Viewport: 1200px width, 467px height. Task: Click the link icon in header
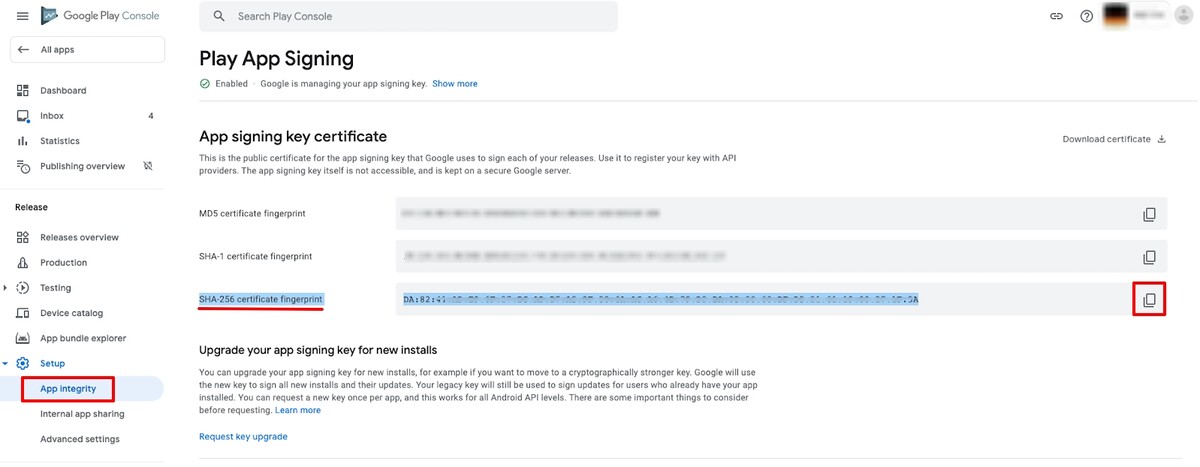[1056, 16]
